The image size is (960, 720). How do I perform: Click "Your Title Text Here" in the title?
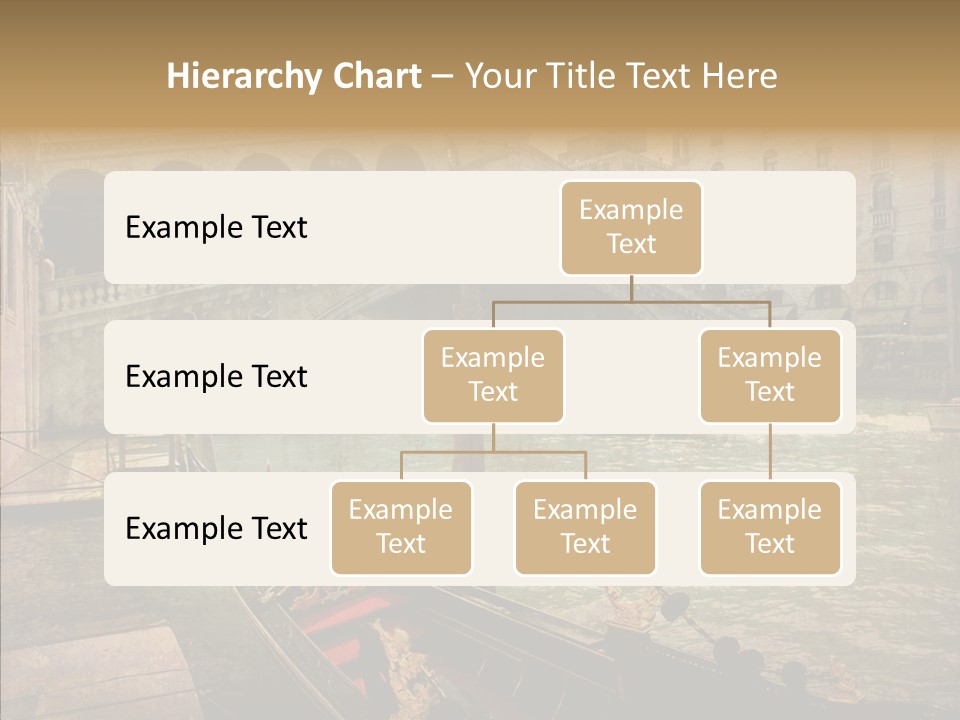tap(621, 76)
